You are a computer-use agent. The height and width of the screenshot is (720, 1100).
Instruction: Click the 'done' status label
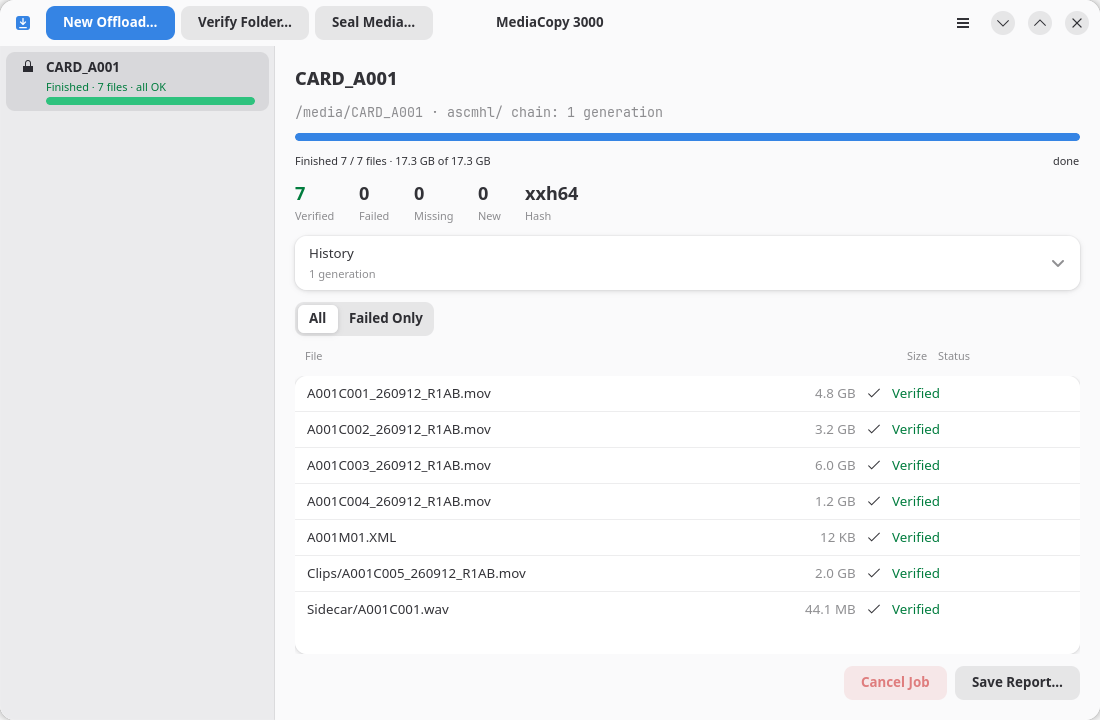click(x=1066, y=161)
